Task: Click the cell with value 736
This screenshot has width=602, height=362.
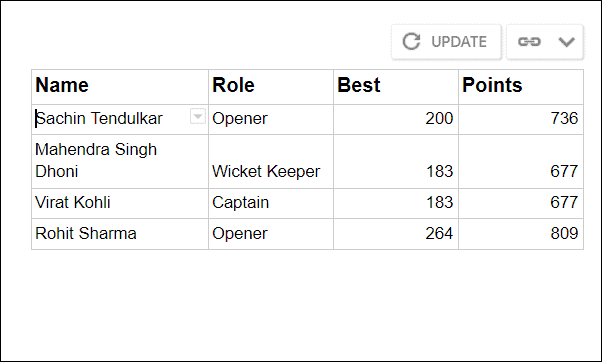Action: tap(521, 119)
